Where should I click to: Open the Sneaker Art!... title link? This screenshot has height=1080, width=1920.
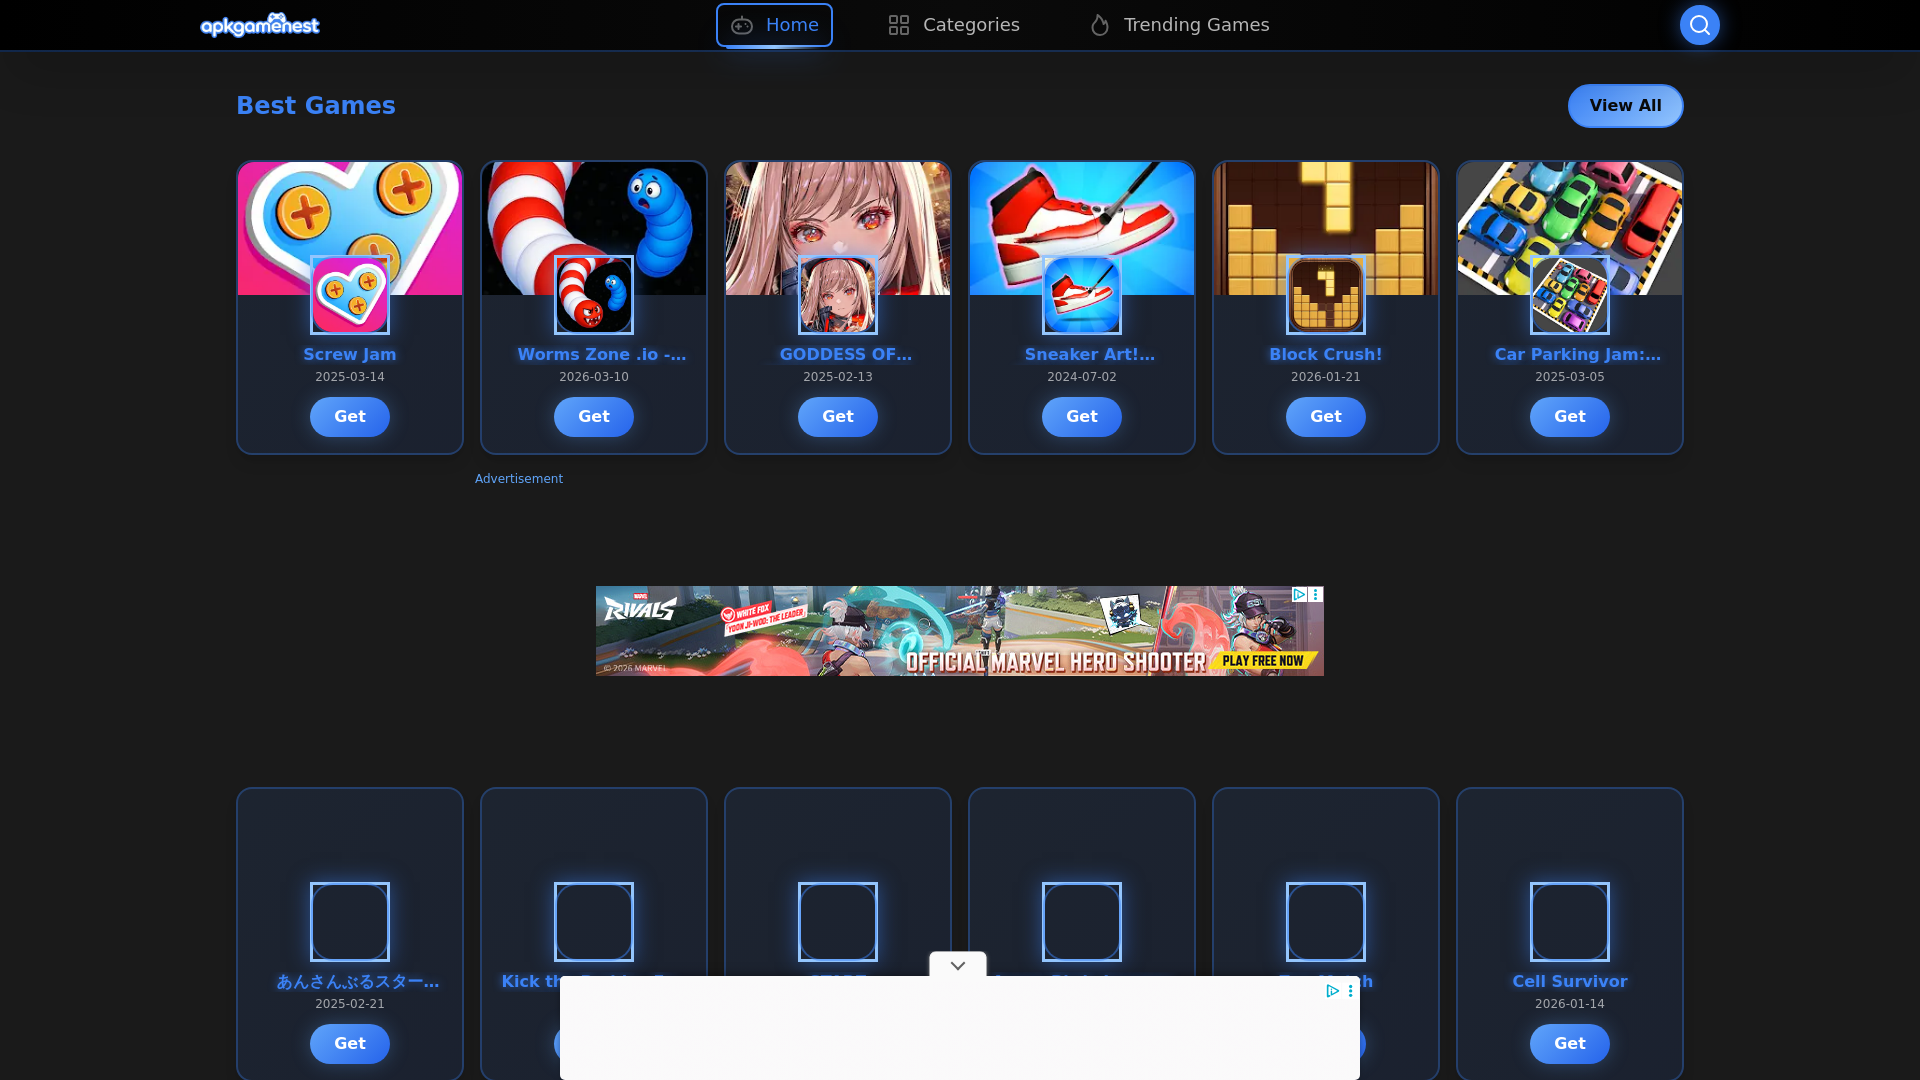click(1090, 354)
